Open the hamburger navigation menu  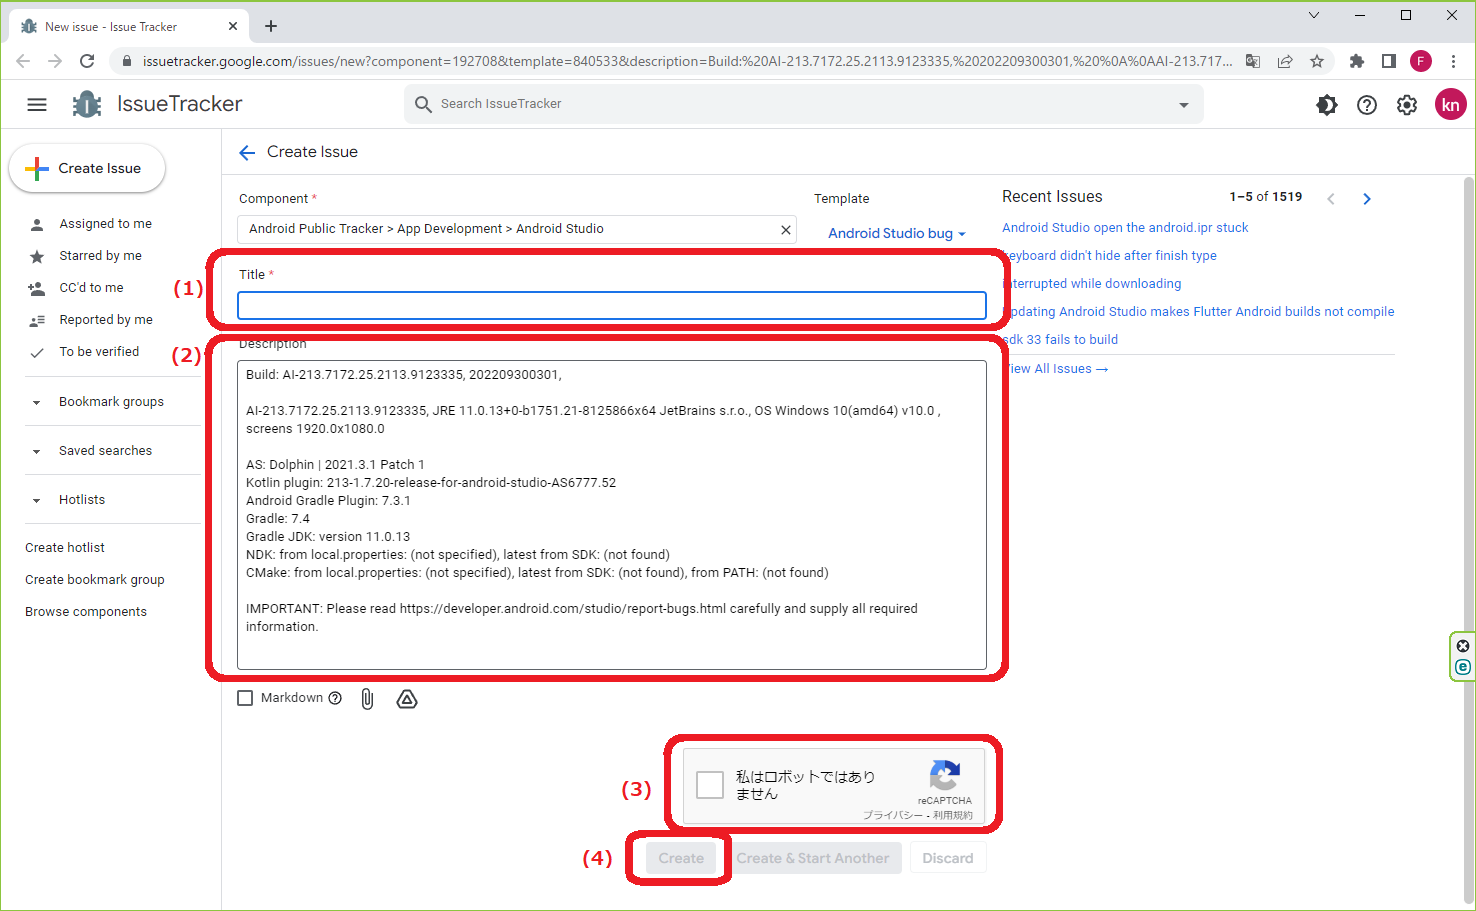point(37,104)
